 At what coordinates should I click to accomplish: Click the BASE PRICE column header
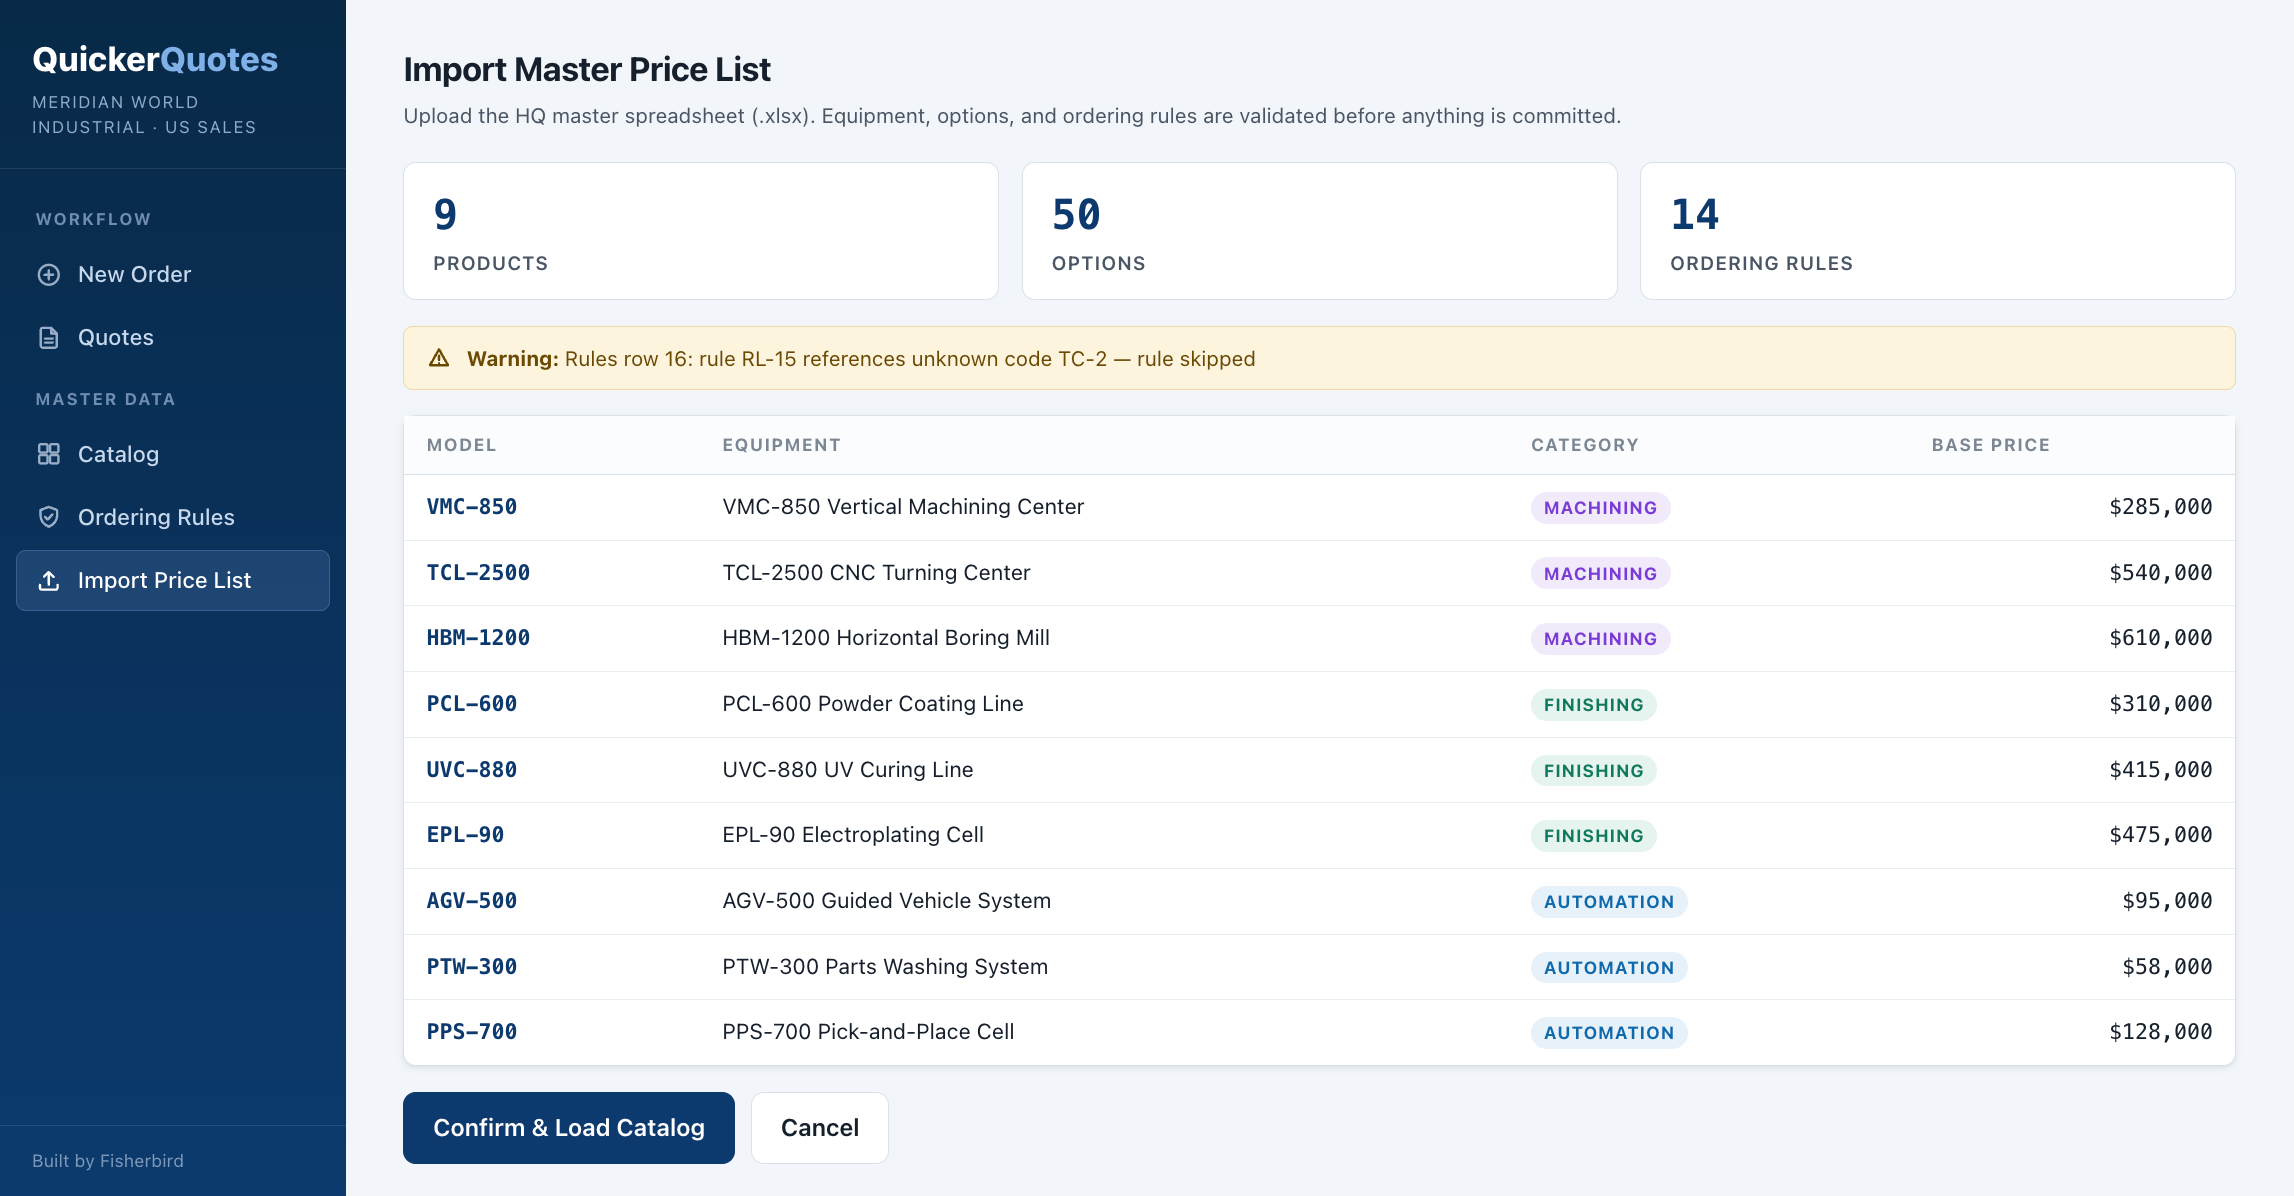[1991, 445]
